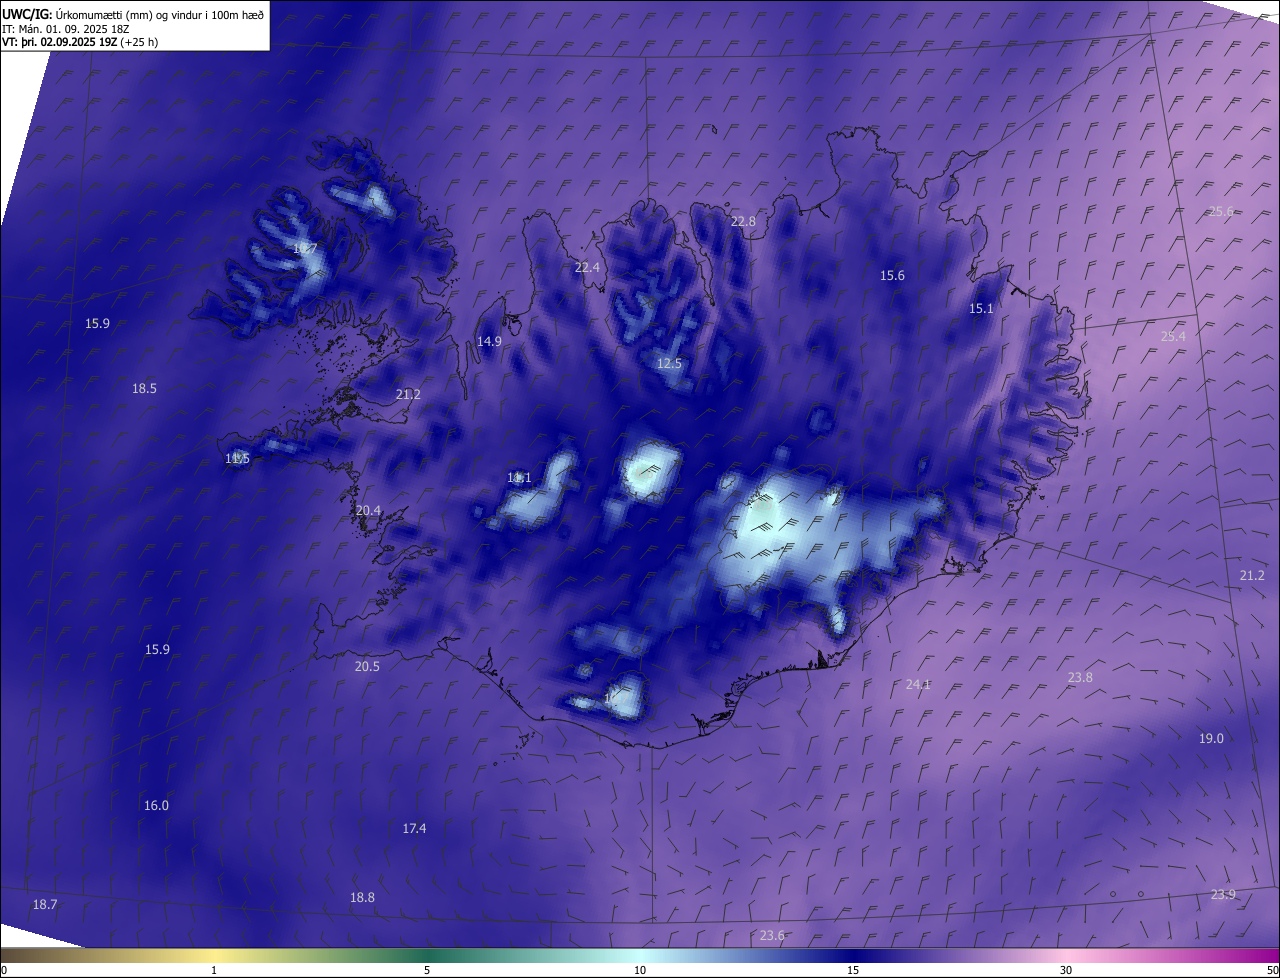The width and height of the screenshot is (1280, 978).
Task: Click the map value 25.6
Action: click(x=1221, y=211)
